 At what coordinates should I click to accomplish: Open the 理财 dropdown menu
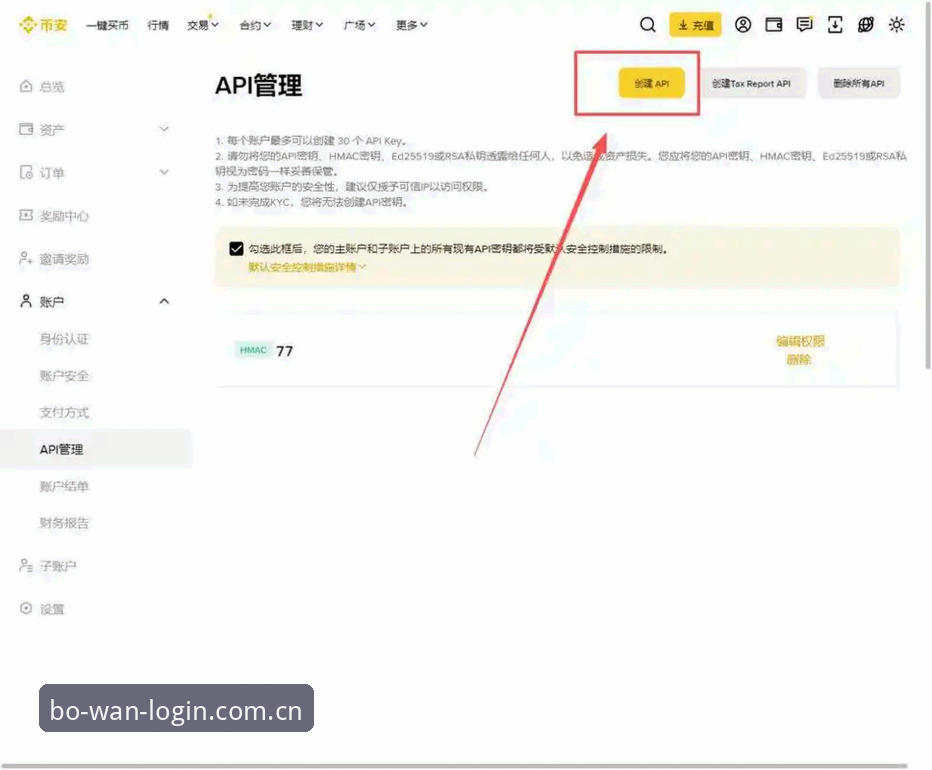pos(307,25)
